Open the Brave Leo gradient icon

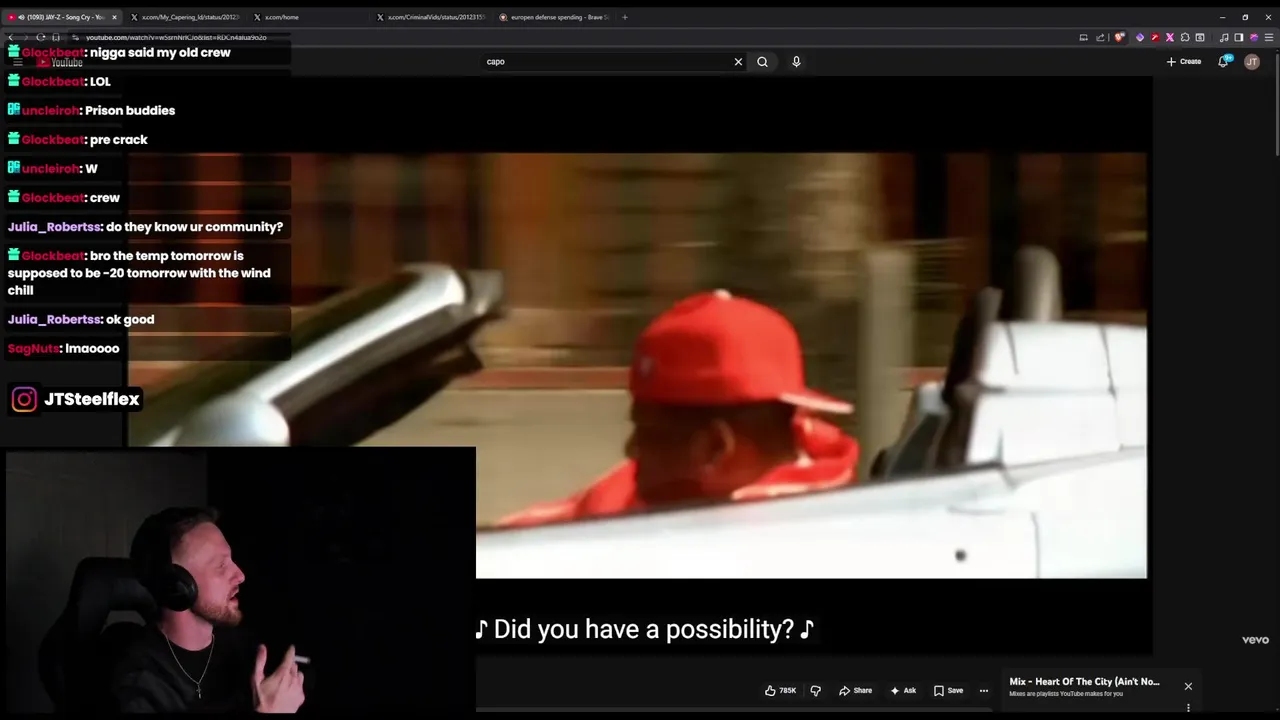(x=1253, y=37)
